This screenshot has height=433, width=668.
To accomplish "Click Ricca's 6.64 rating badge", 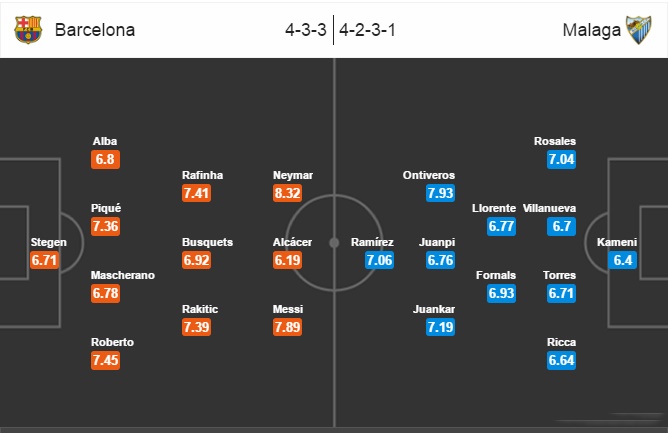I will click(x=562, y=360).
